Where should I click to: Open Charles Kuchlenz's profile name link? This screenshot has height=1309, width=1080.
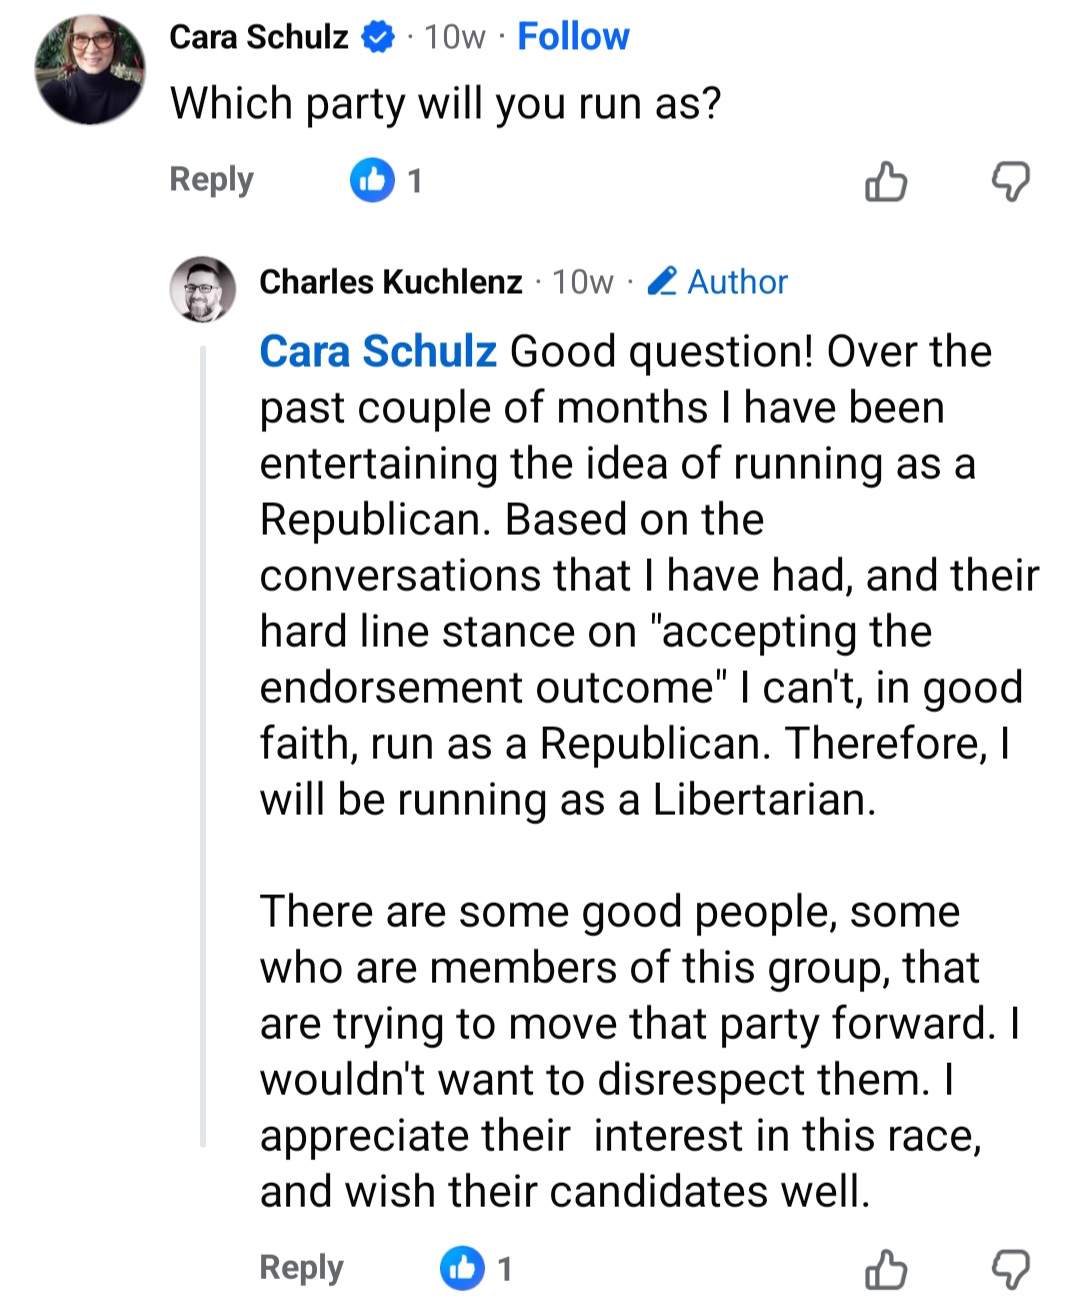[x=390, y=282]
